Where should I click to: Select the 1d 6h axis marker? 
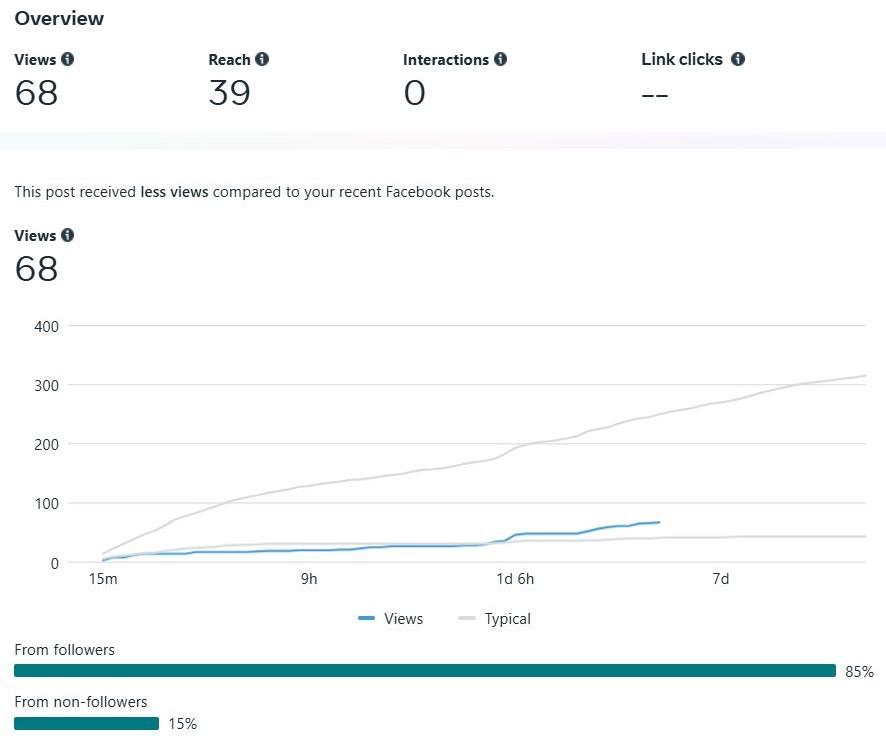(516, 579)
